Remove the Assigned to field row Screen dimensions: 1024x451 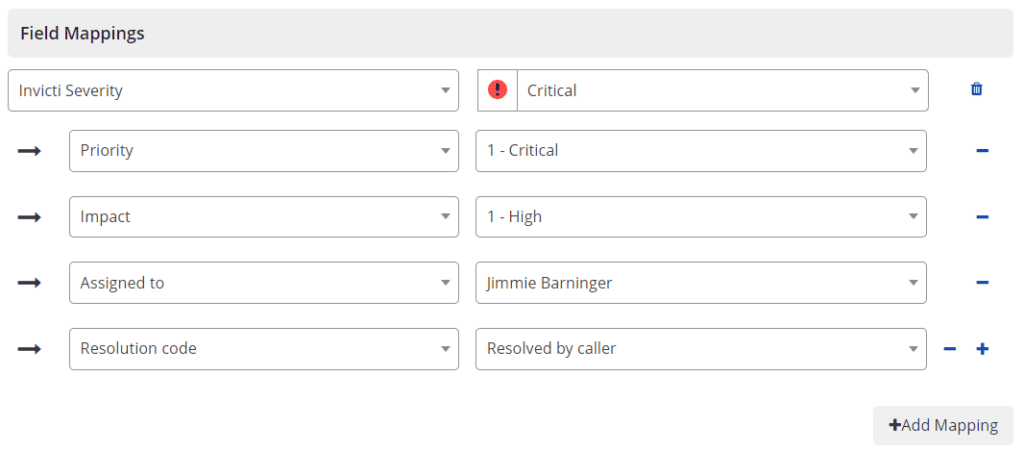coord(982,283)
